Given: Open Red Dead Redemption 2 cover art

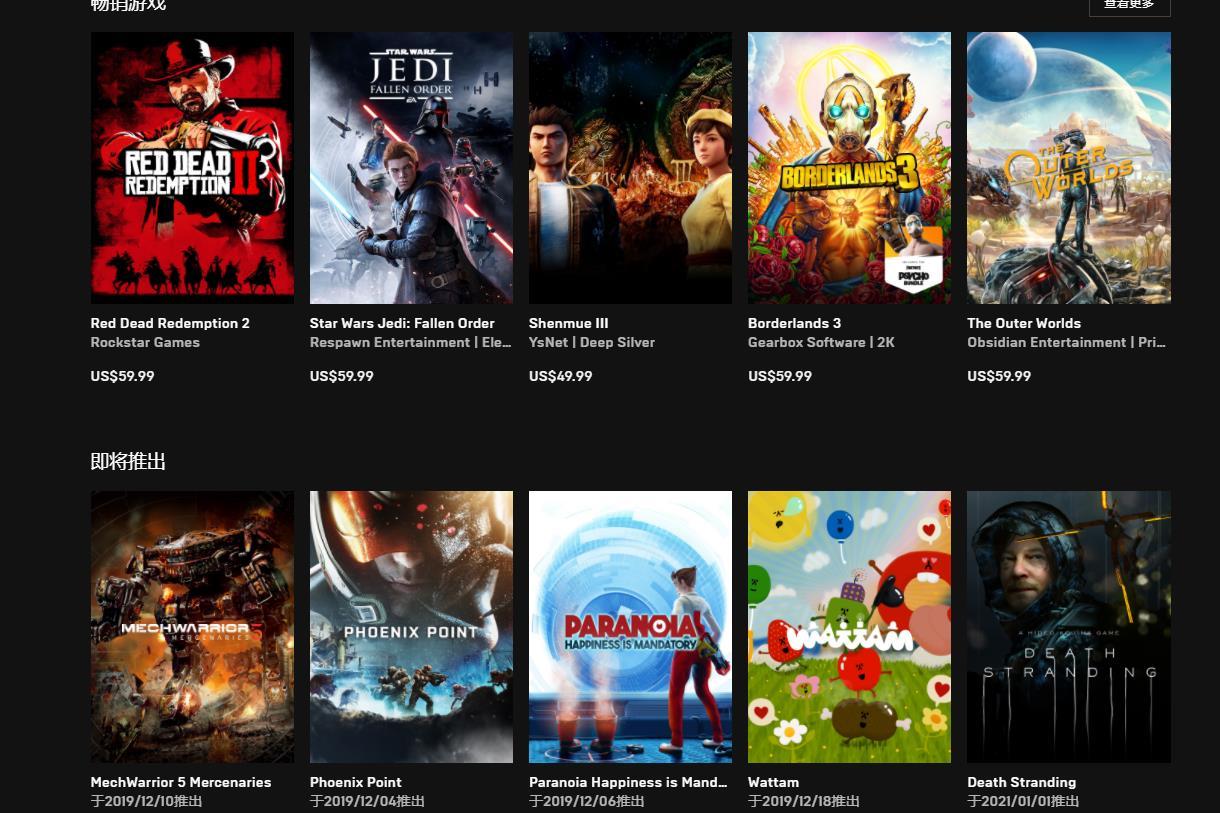Looking at the screenshot, I should pyautogui.click(x=192, y=168).
